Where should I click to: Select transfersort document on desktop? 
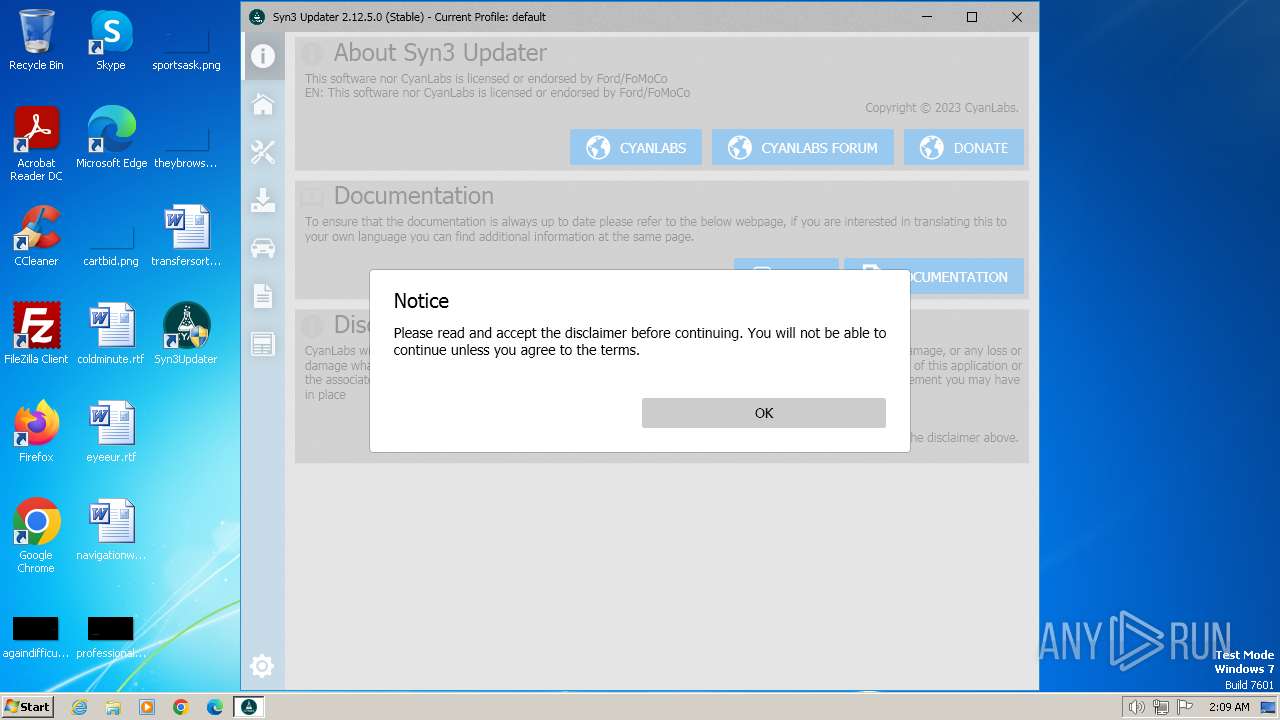[186, 236]
